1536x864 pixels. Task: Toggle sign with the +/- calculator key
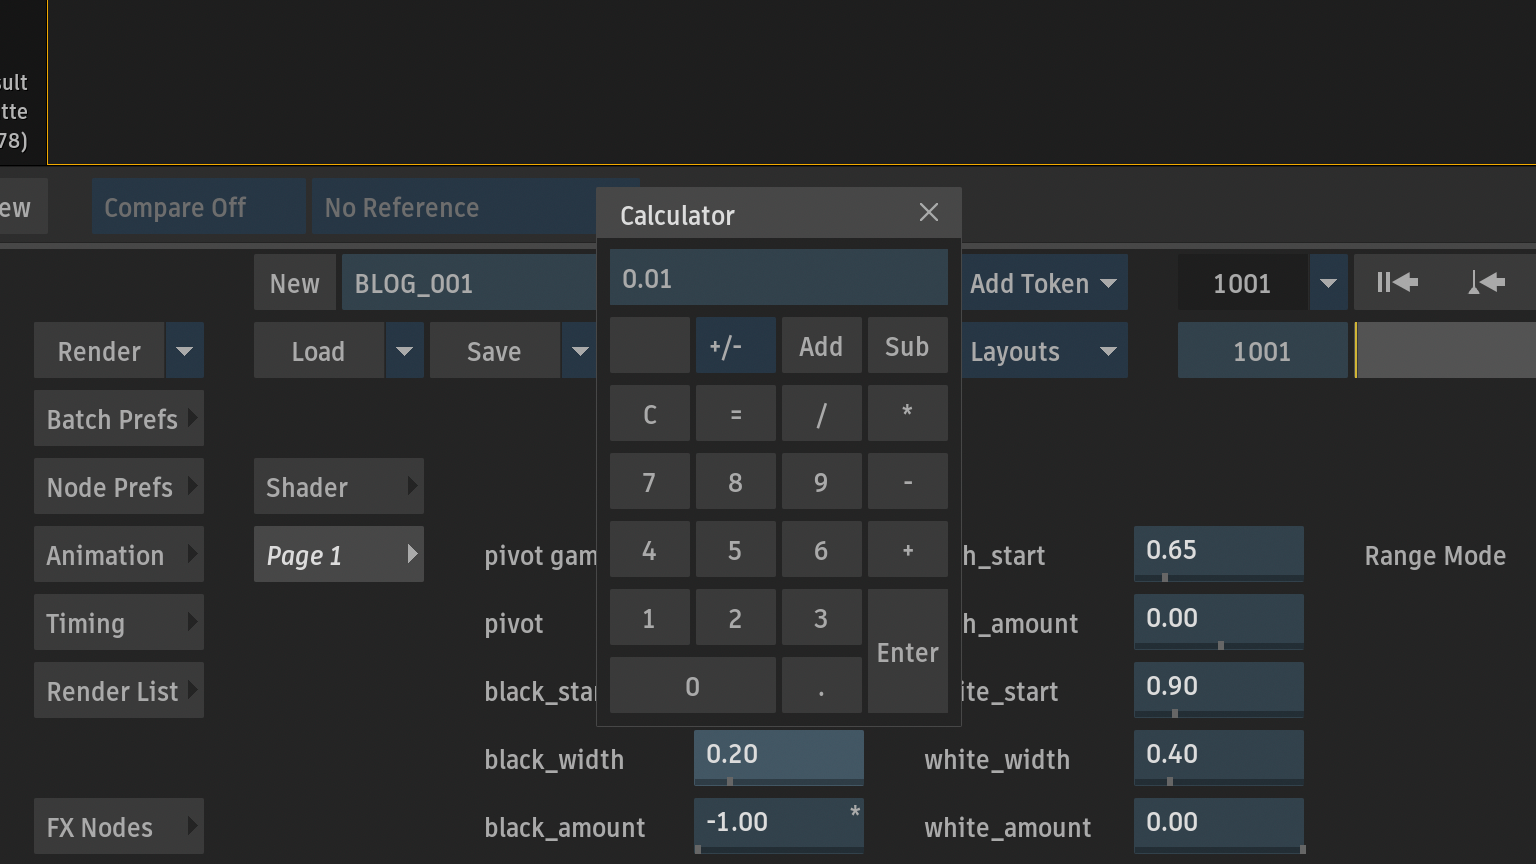736,346
